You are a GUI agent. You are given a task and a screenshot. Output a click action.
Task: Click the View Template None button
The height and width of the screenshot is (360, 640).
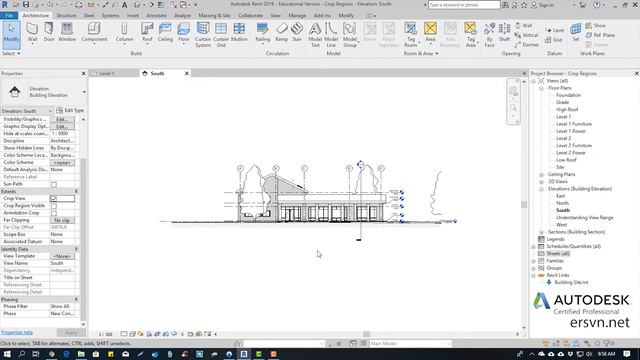tap(62, 256)
